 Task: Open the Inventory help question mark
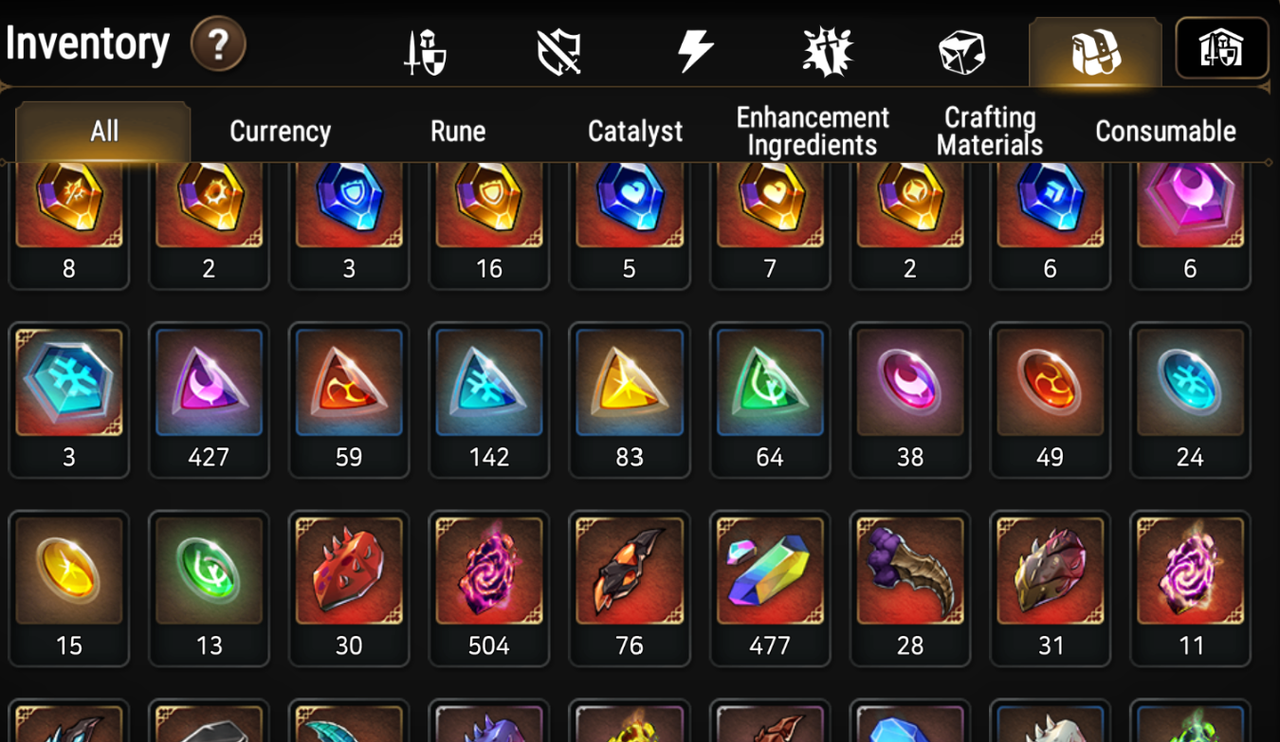(x=218, y=44)
